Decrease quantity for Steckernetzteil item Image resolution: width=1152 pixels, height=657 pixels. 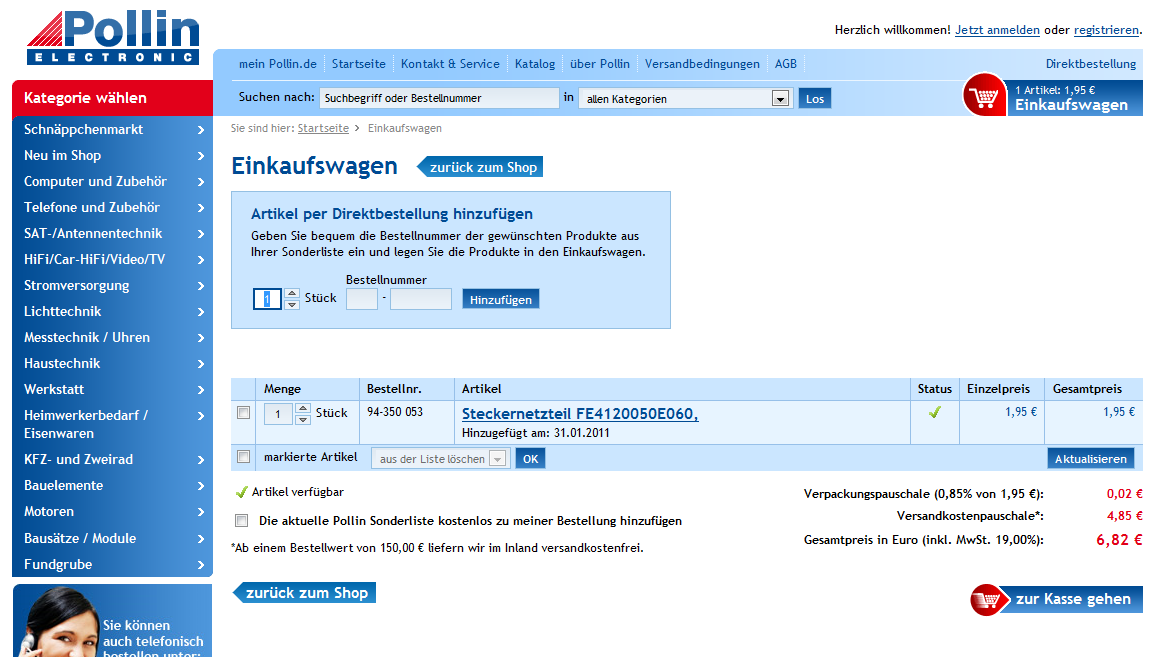[303, 419]
